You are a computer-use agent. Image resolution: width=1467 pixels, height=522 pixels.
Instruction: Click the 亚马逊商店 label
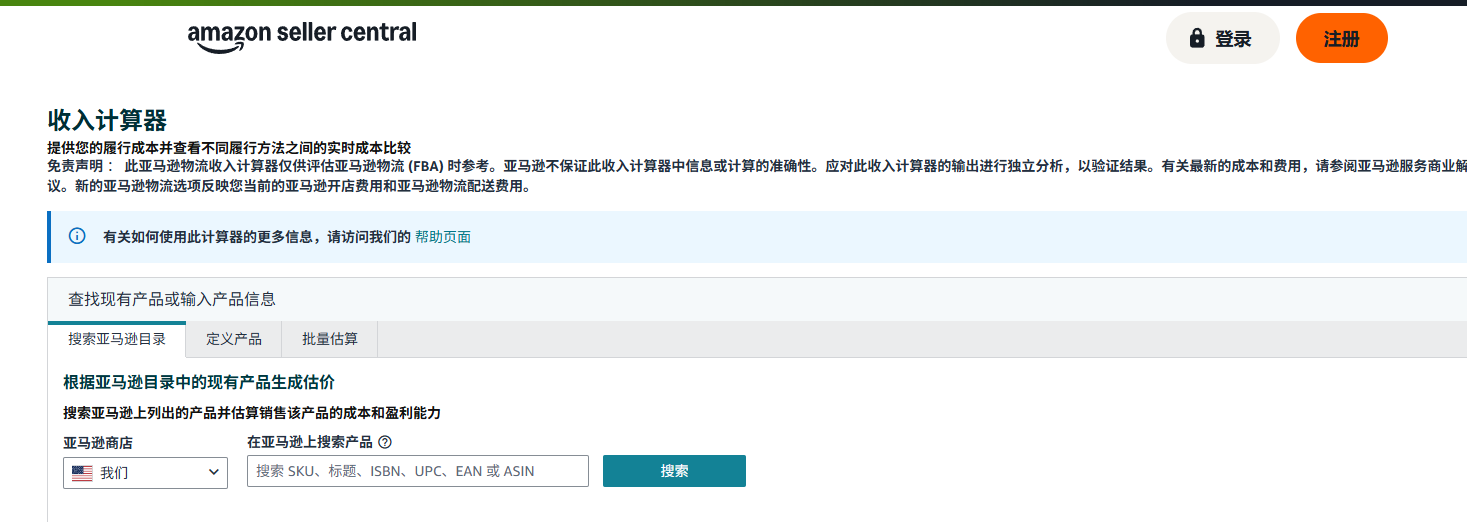point(98,442)
